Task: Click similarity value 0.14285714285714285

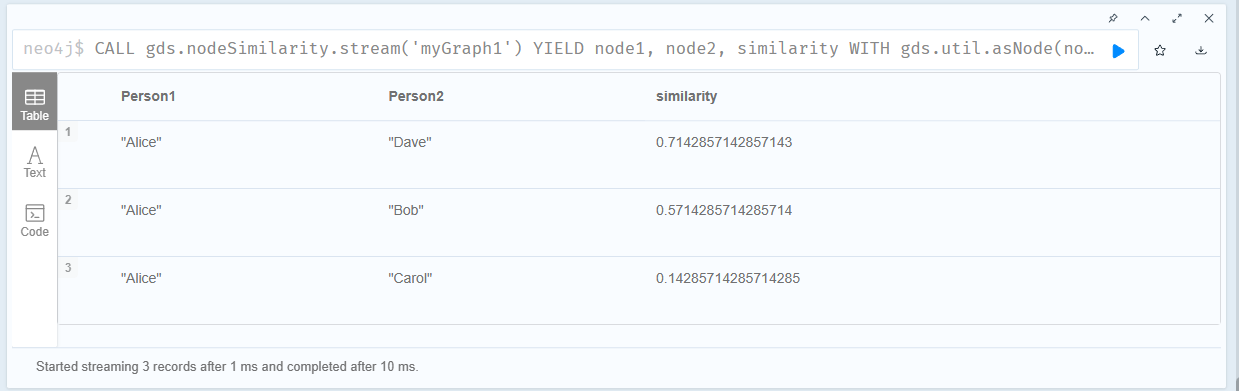Action: 728,279
